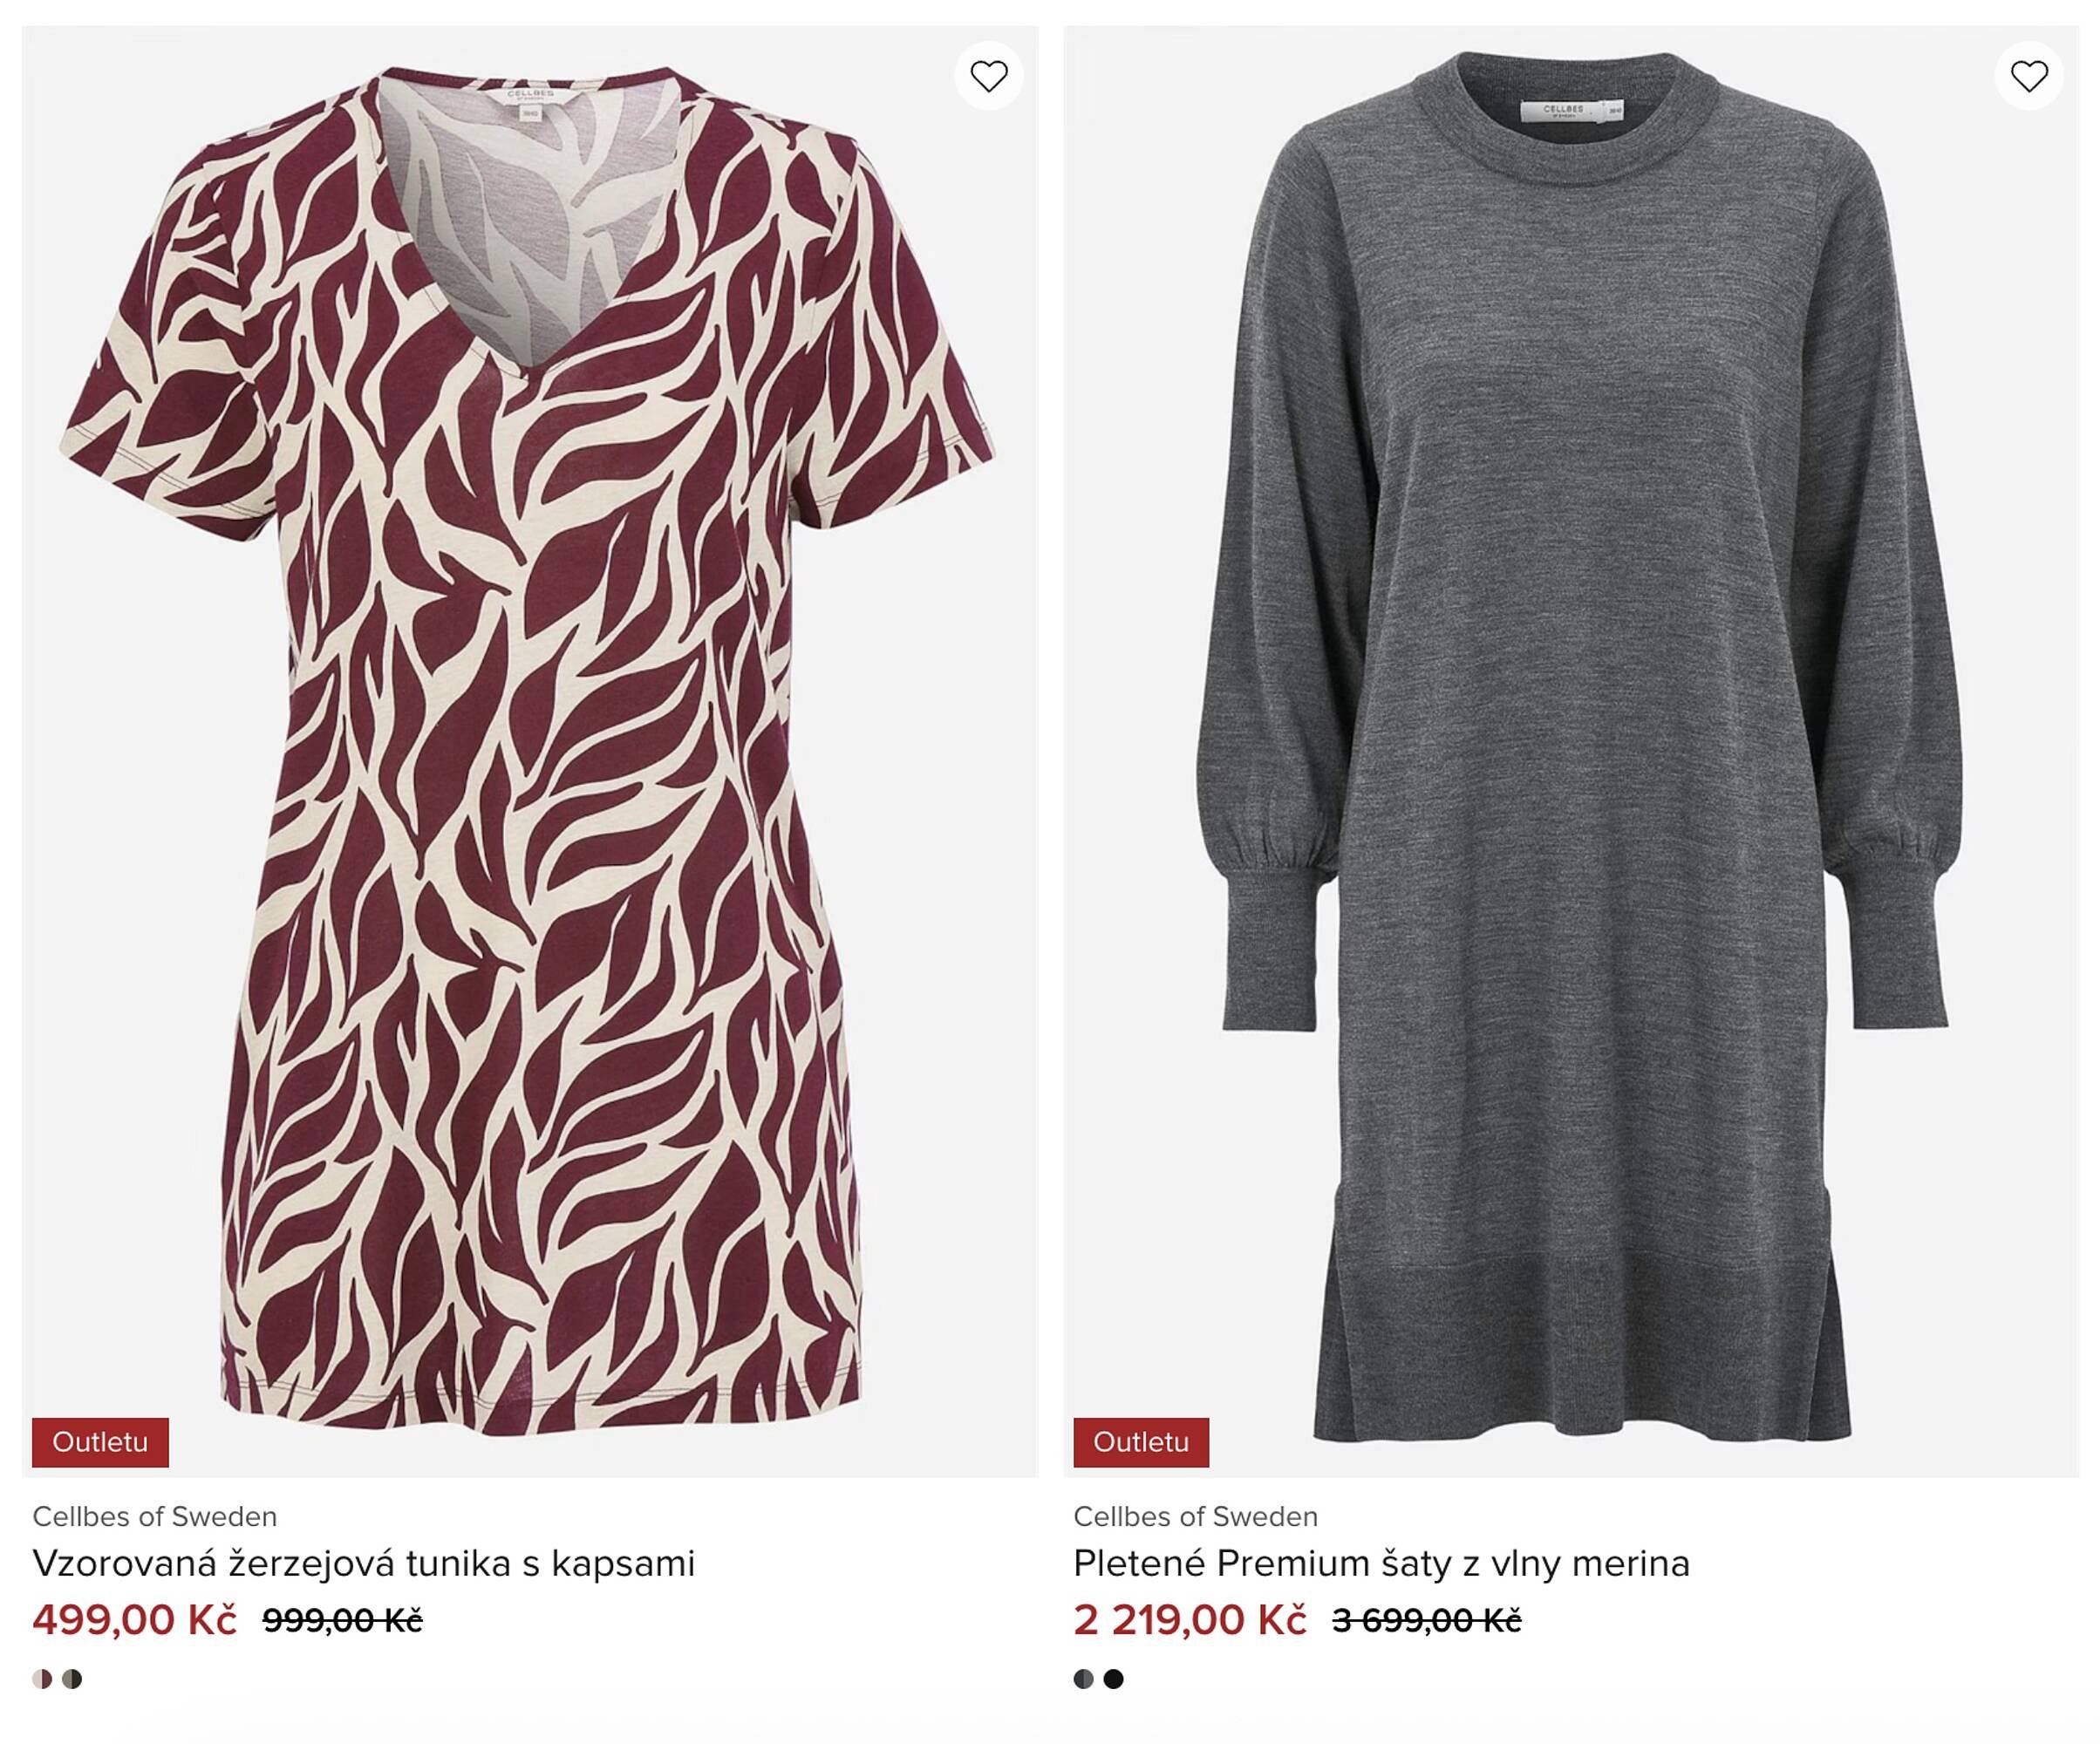Open the patterned jersey tunic product image
The height and width of the screenshot is (1744, 2100).
coord(530,750)
